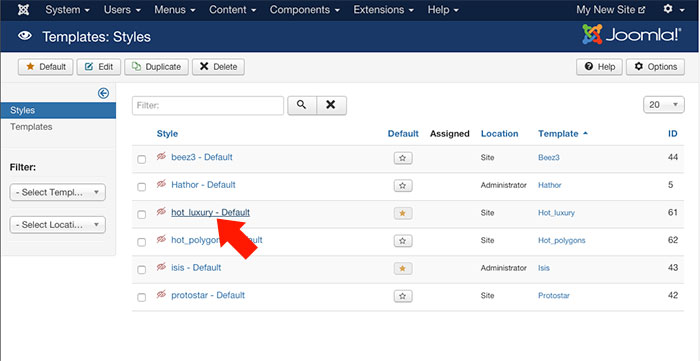Check the isis - Default checkbox
The width and height of the screenshot is (700, 361).
tap(142, 270)
